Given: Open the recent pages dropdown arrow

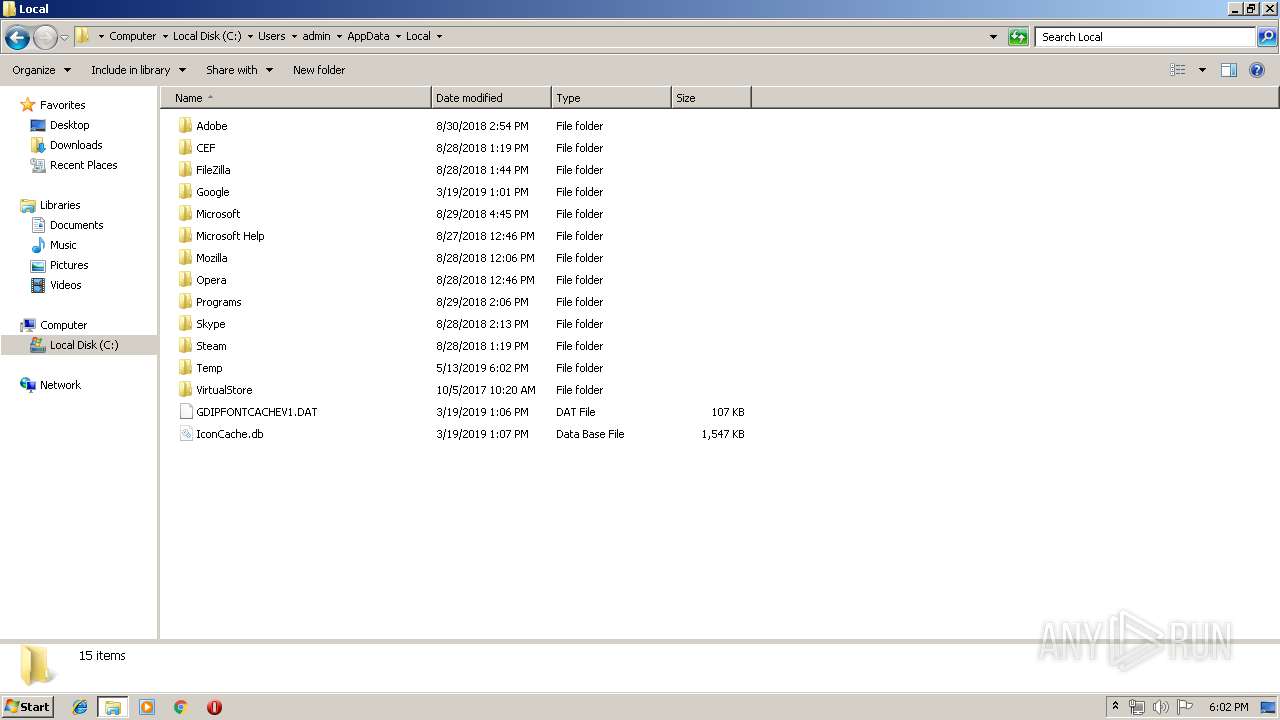Looking at the screenshot, I should pos(64,38).
